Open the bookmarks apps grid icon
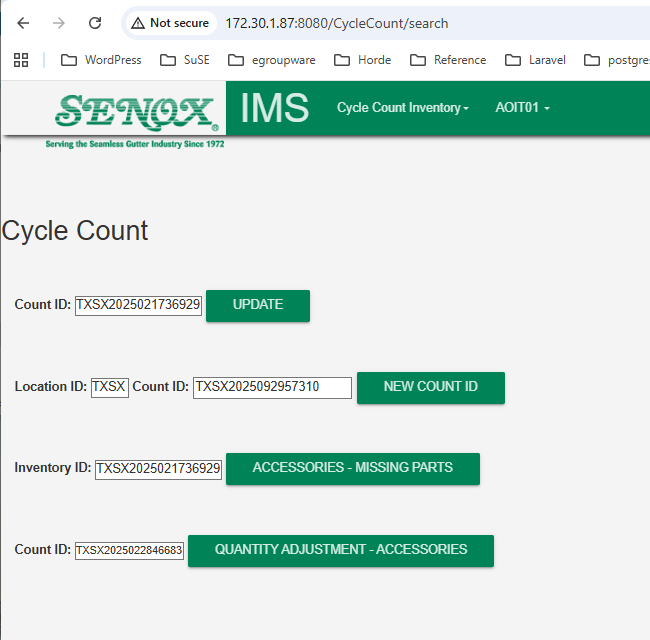Image resolution: width=650 pixels, height=640 pixels. (21, 60)
